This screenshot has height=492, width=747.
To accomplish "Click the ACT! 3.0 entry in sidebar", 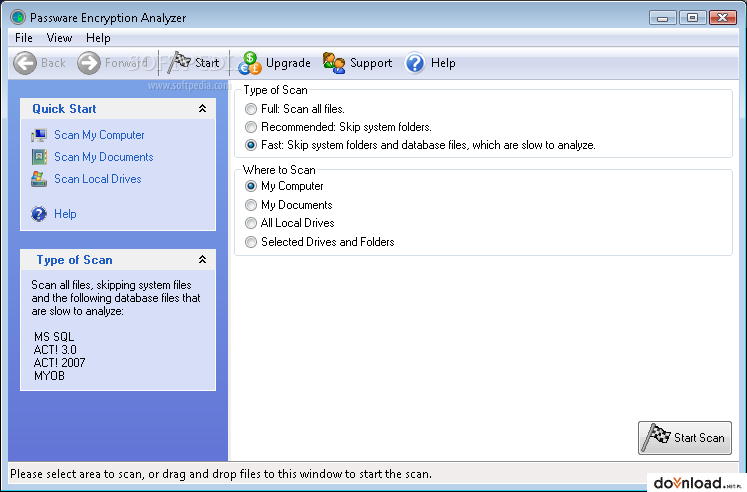I will coord(55,350).
